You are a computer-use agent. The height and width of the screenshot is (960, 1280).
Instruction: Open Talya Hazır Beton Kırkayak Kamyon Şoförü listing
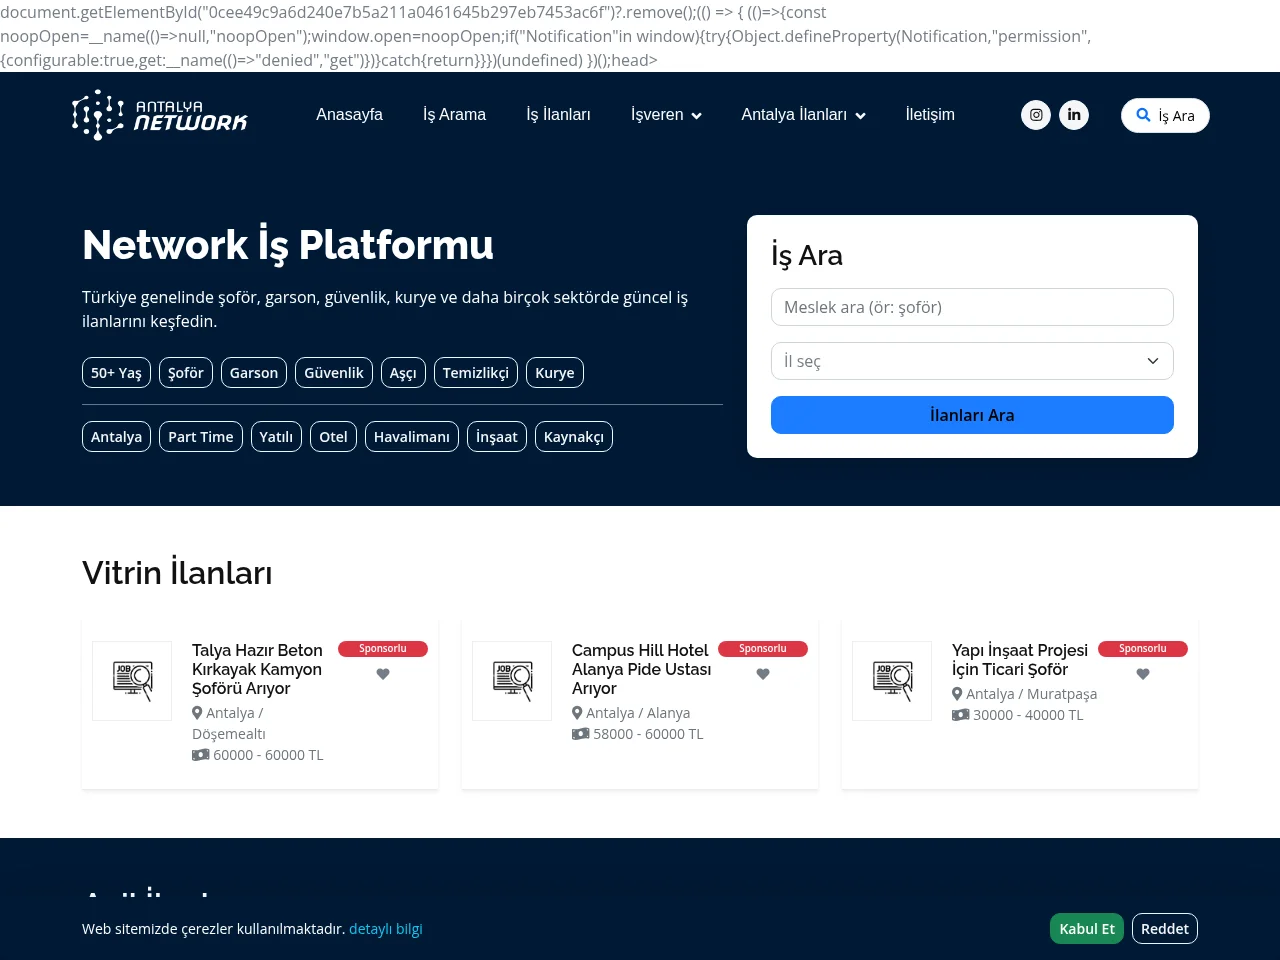click(x=257, y=669)
